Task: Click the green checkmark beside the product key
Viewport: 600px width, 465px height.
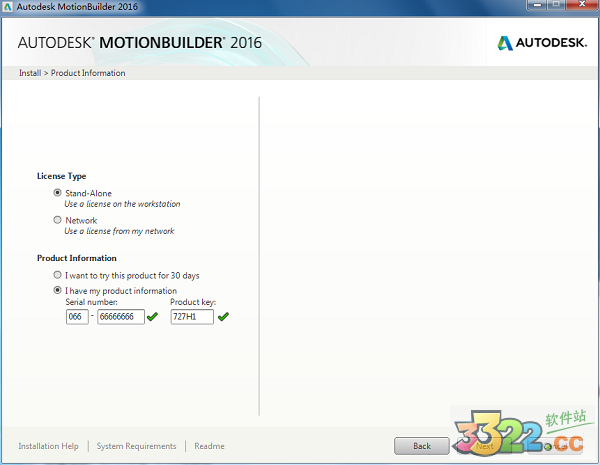Action: pyautogui.click(x=223, y=317)
